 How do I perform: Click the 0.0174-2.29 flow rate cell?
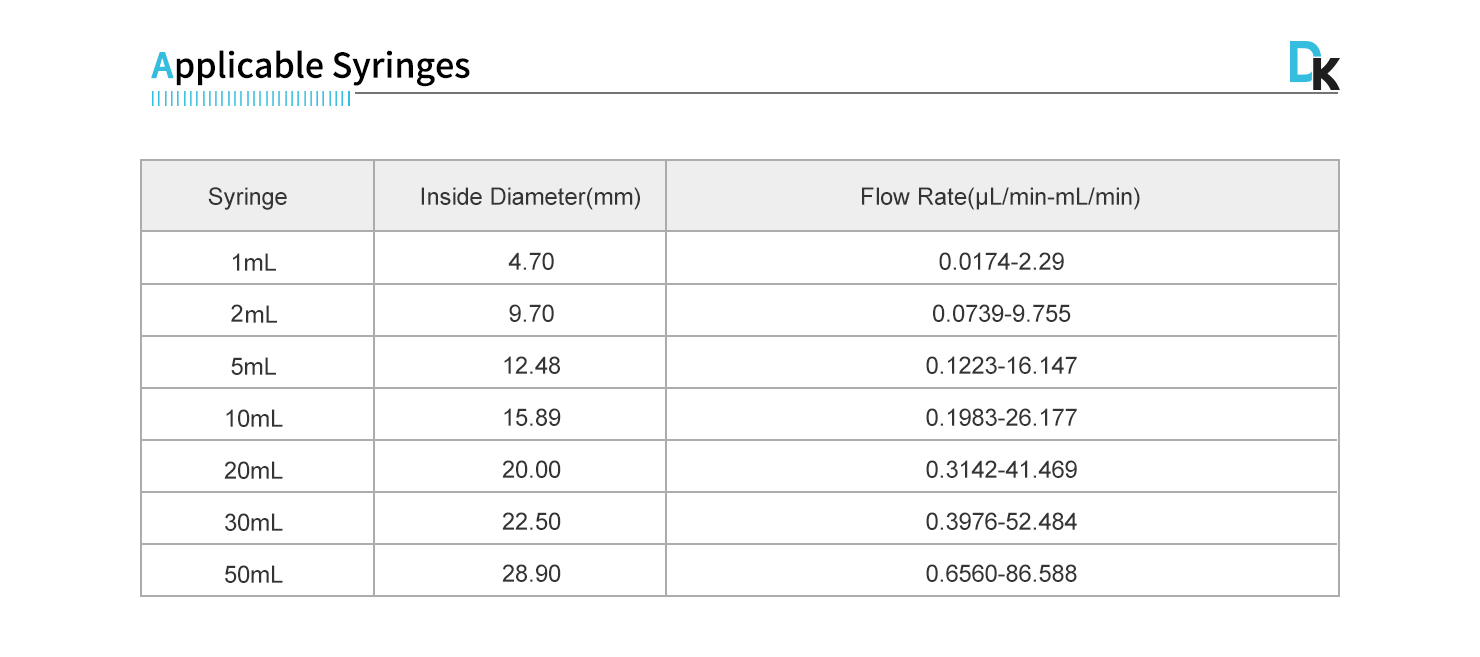click(x=1001, y=262)
